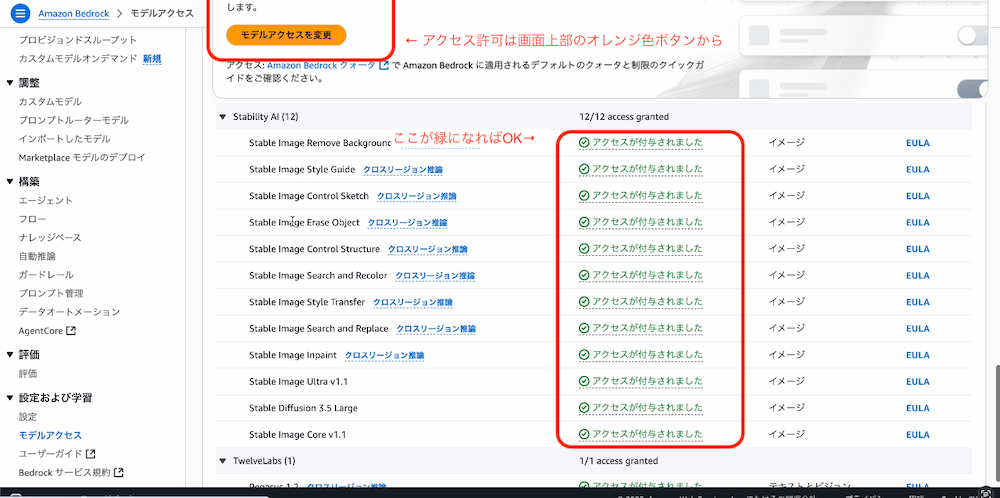This screenshot has width=1000, height=498.
Task: Click クロスリージョン推論 for Stable Image Style Transfer
Action: coord(413,302)
